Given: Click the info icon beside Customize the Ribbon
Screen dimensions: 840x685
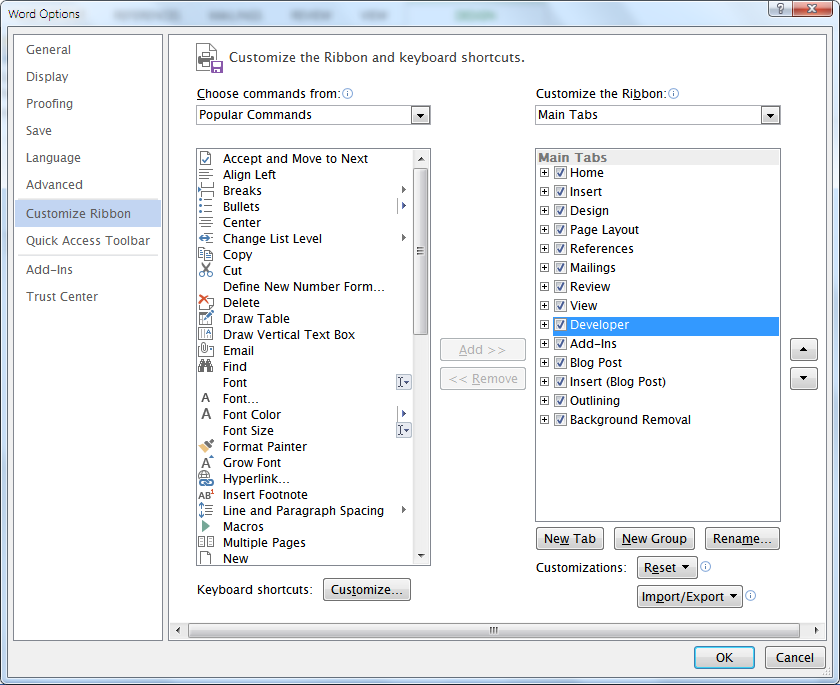Looking at the screenshot, I should point(674,94).
